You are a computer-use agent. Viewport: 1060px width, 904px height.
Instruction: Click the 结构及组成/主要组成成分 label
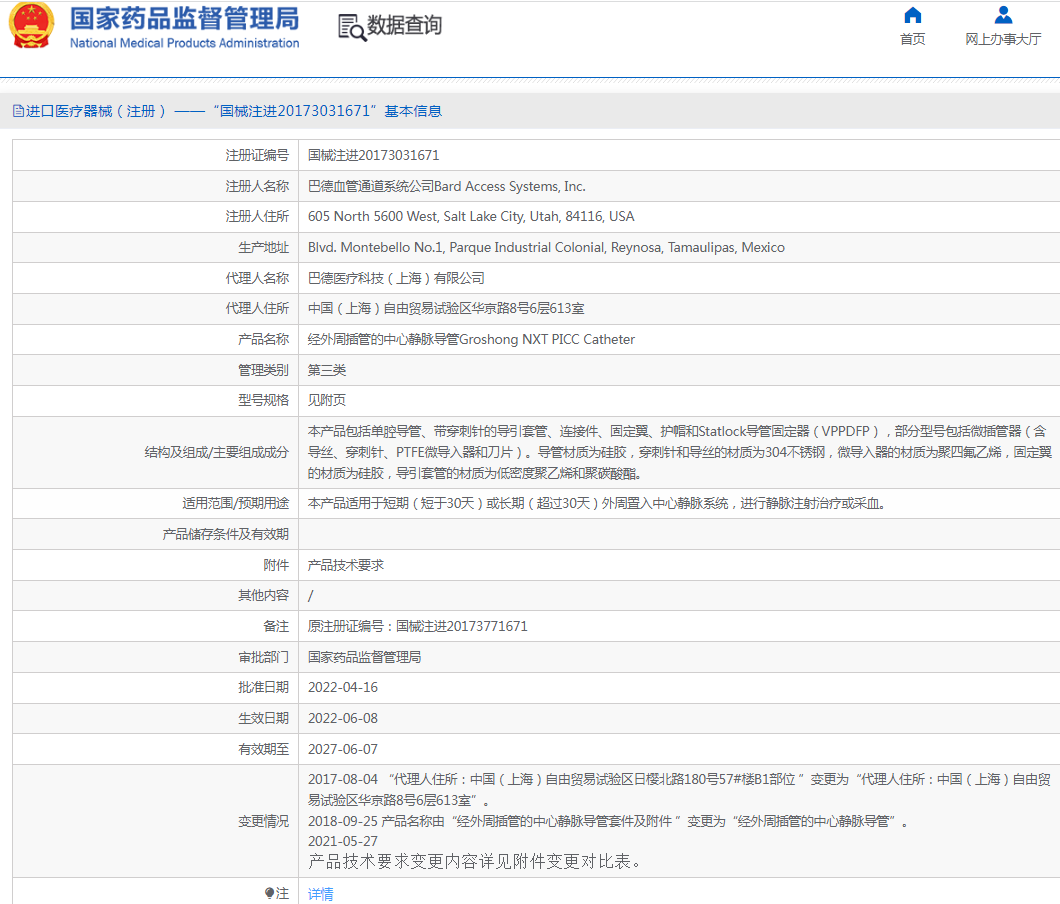217,452
